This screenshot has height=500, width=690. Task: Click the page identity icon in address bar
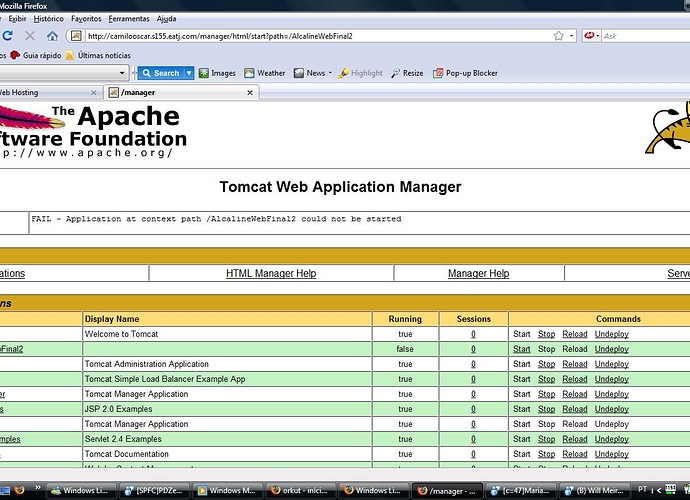tap(76, 36)
